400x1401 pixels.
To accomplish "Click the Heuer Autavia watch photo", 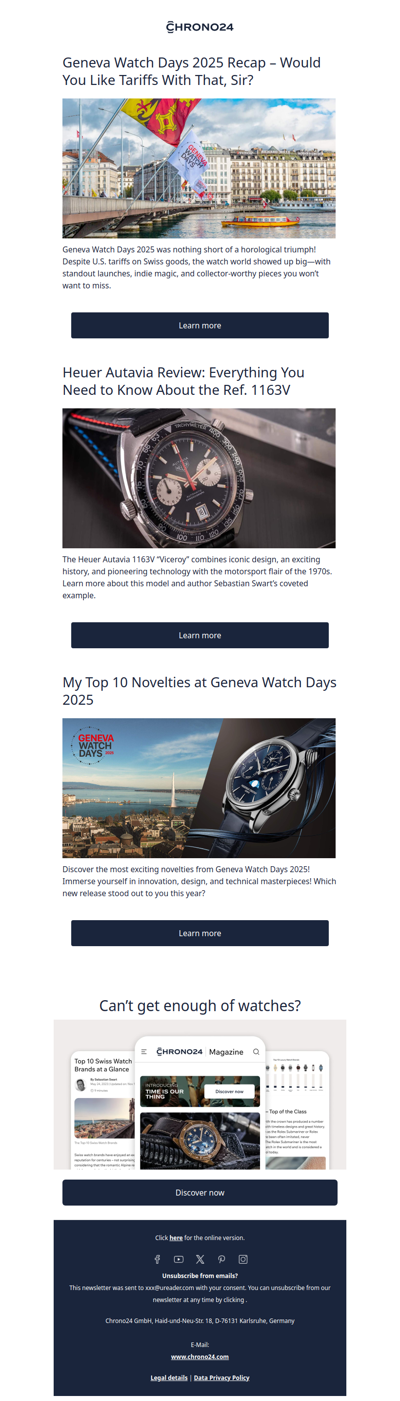I will [199, 478].
